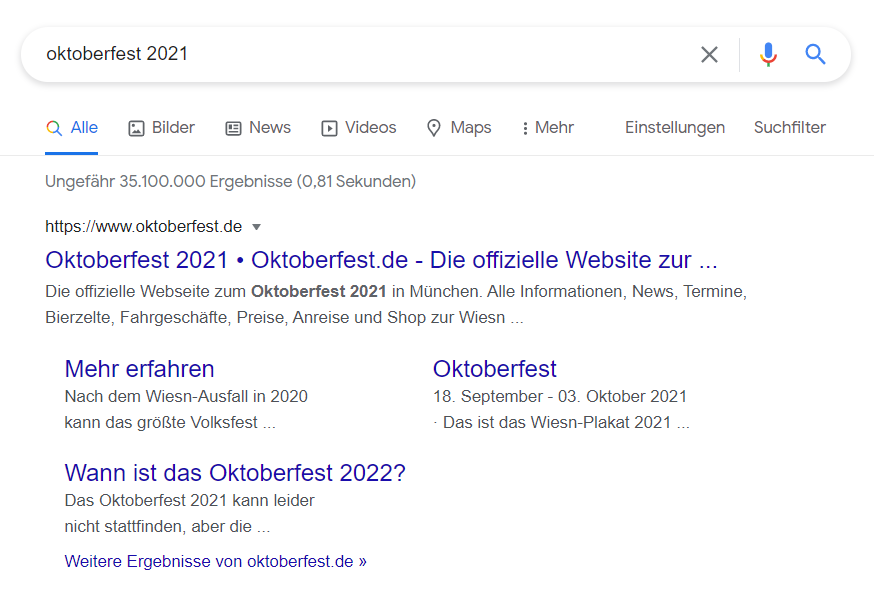Open Wann ist das Oktoberfest 2022? link
Screen dimensions: 874x590
(235, 472)
